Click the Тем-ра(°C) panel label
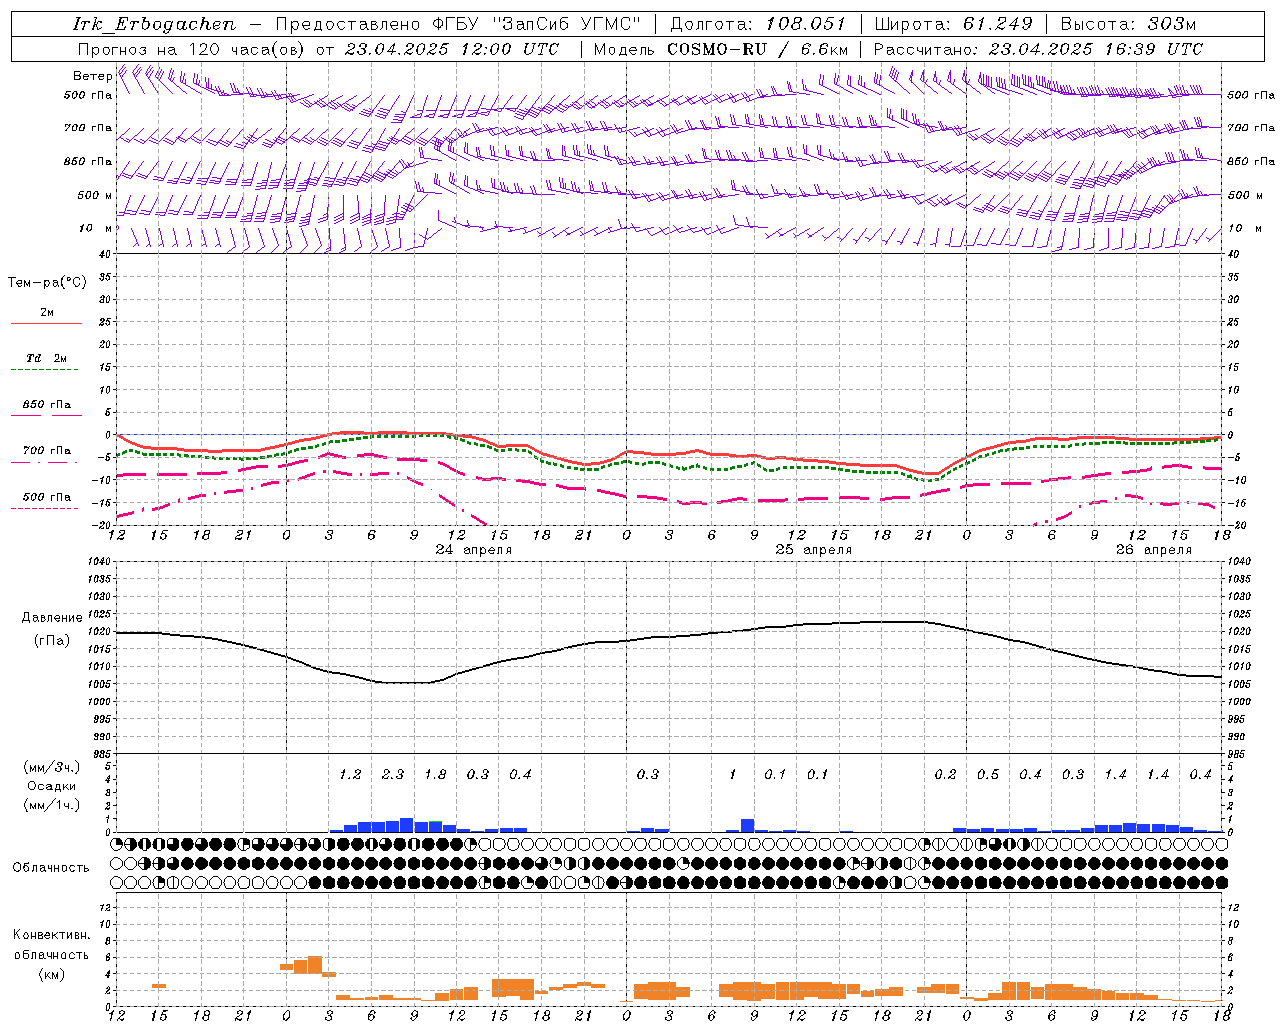1280x1024 pixels. [x=47, y=283]
